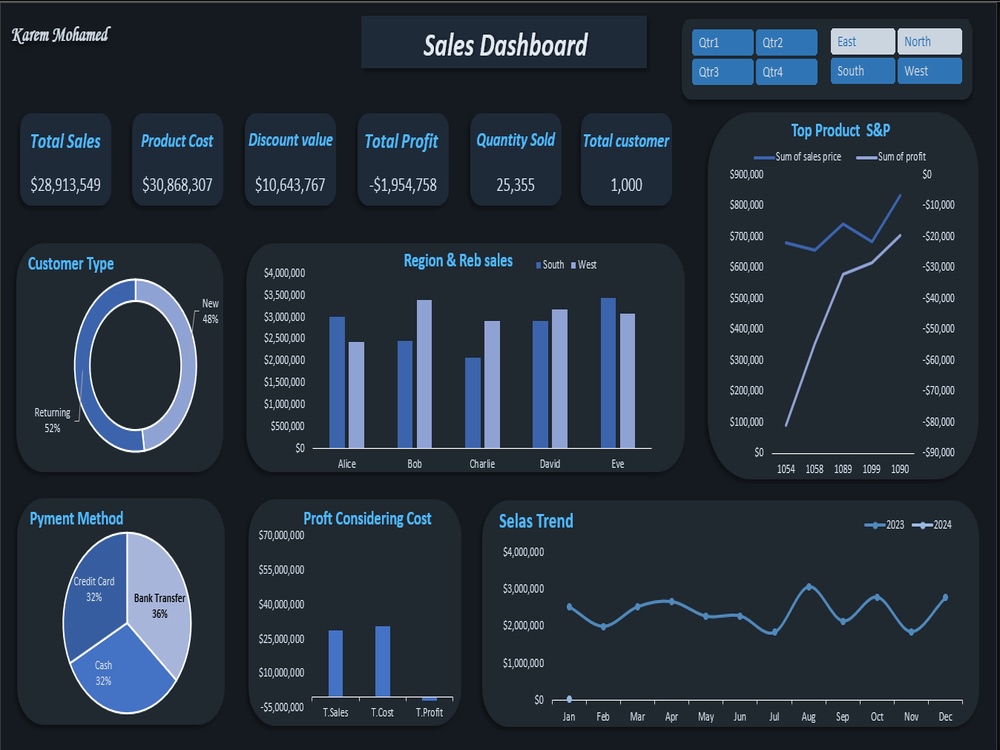Select the Qtr2 slicer button
Screen dimensions: 1000x750
[x=786, y=43]
